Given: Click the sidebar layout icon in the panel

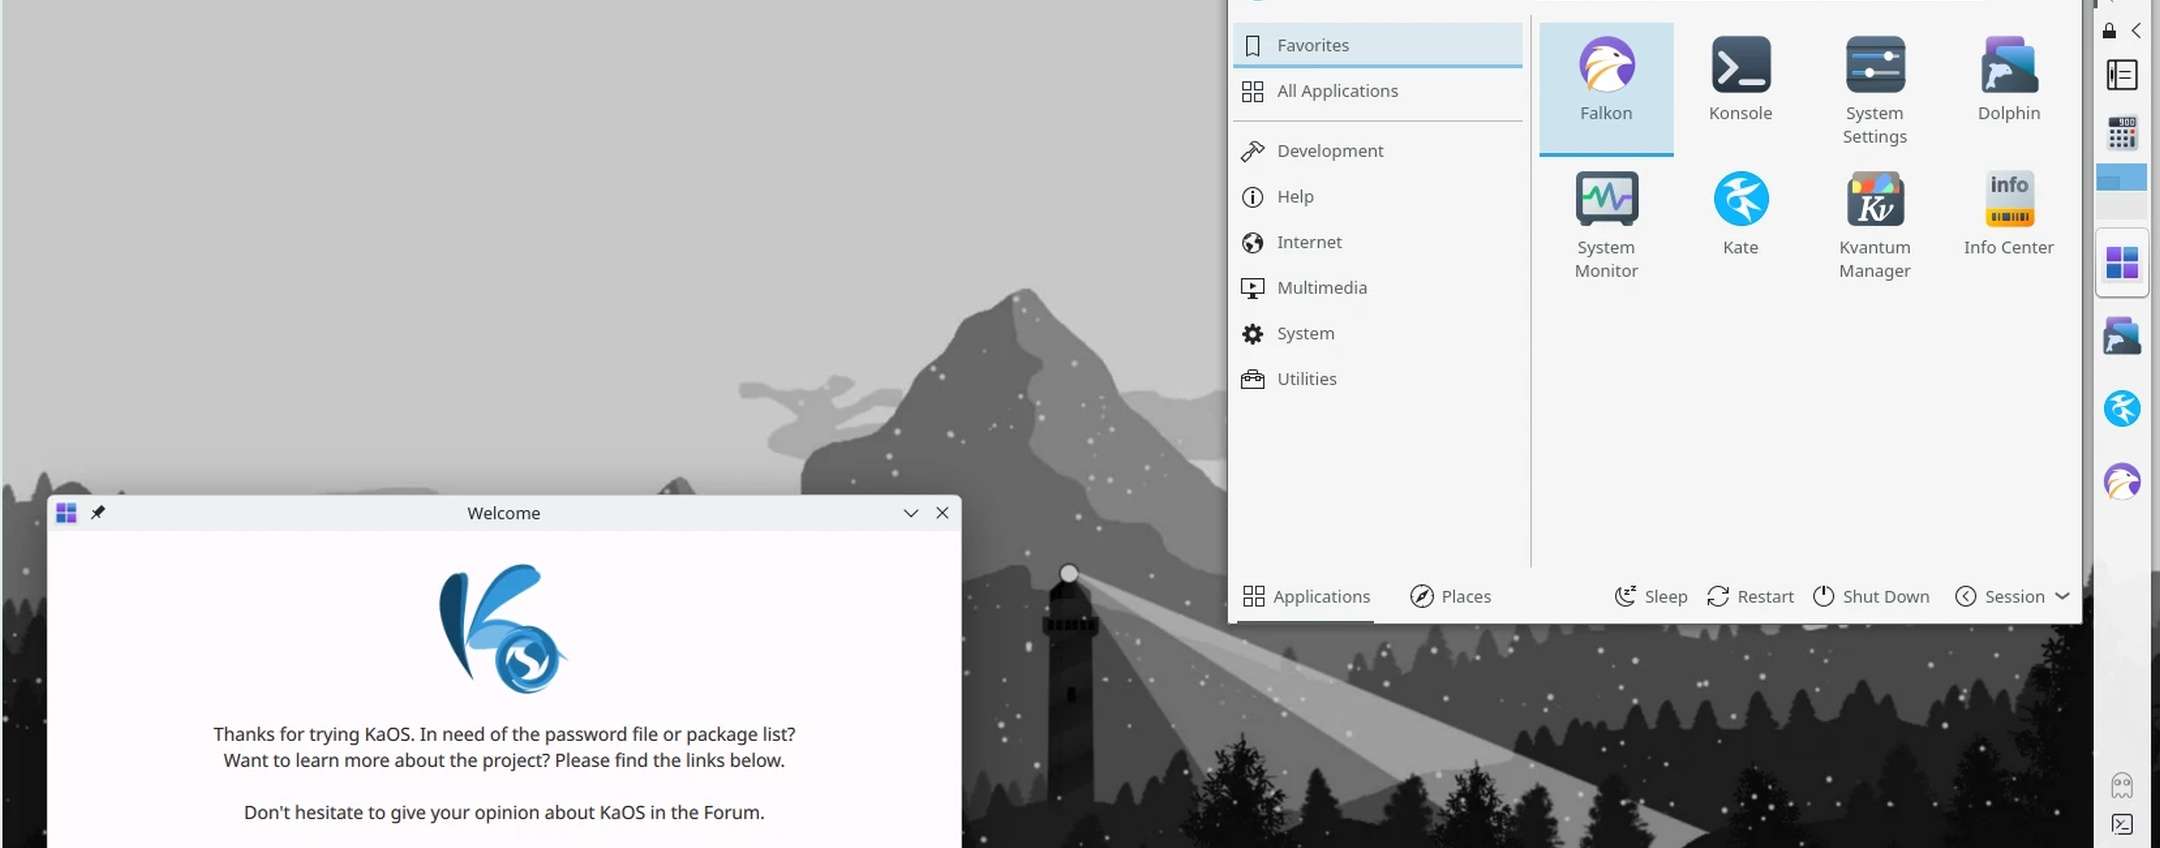Looking at the screenshot, I should [x=2122, y=75].
